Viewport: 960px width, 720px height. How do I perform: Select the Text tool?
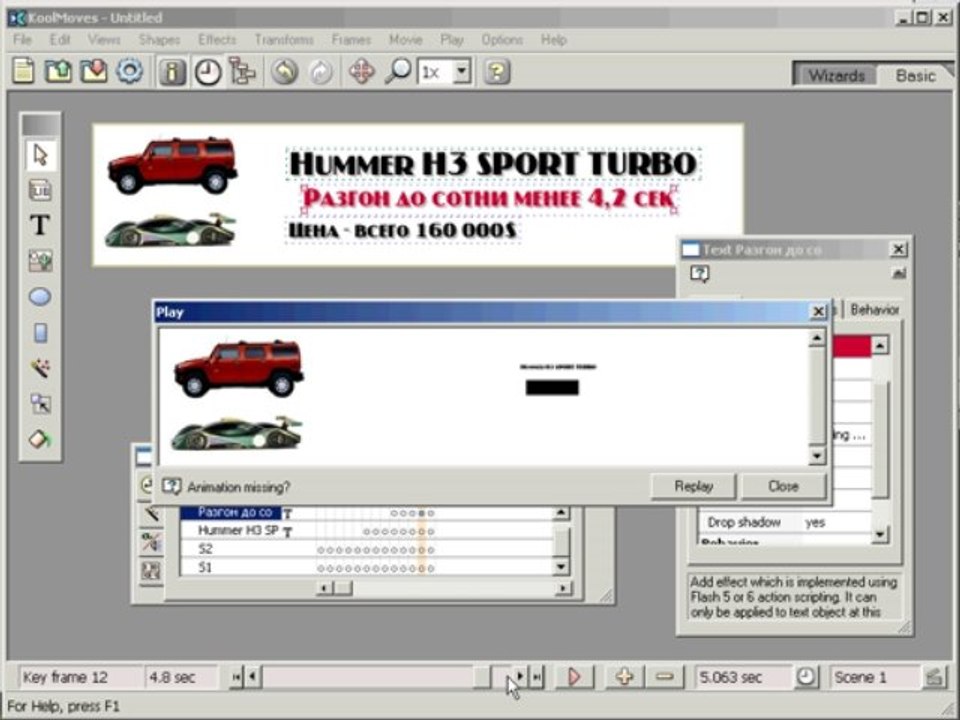pos(40,225)
